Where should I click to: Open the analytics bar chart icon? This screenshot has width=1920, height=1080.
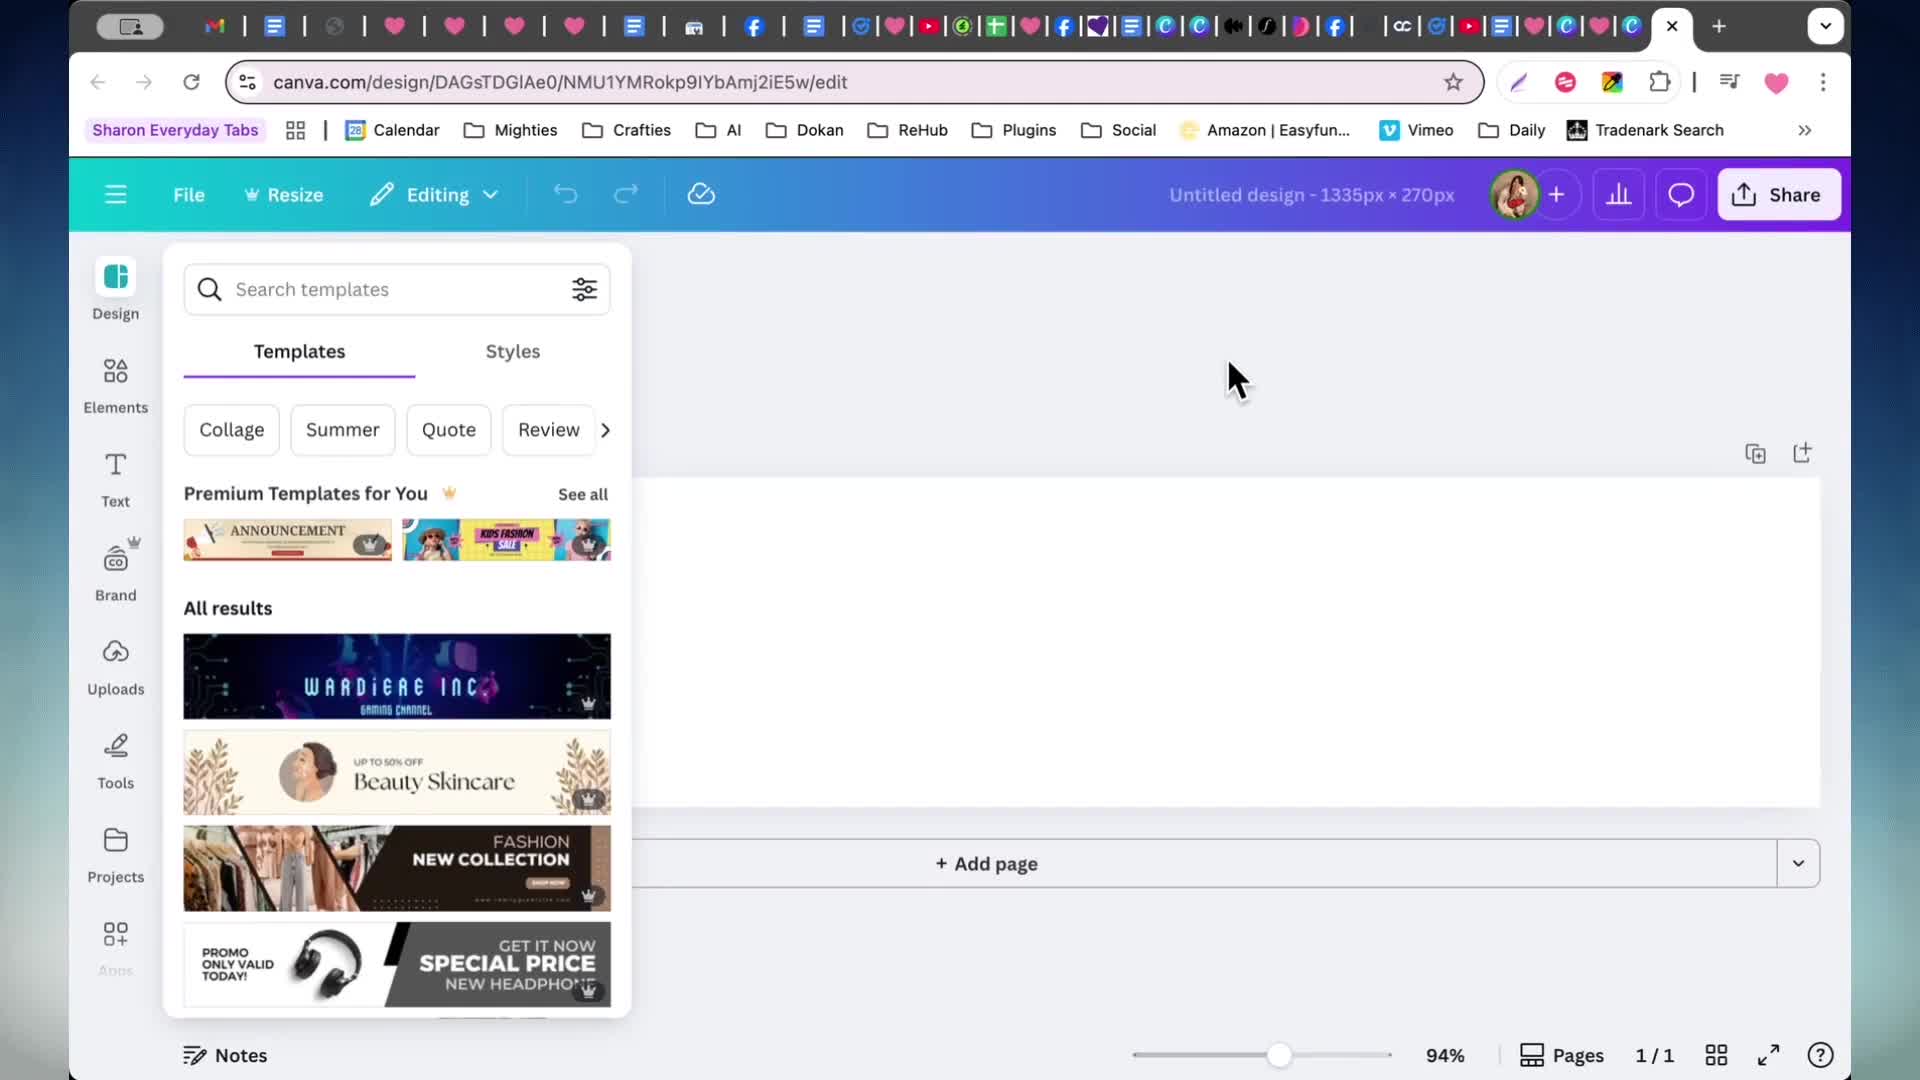[x=1619, y=194]
